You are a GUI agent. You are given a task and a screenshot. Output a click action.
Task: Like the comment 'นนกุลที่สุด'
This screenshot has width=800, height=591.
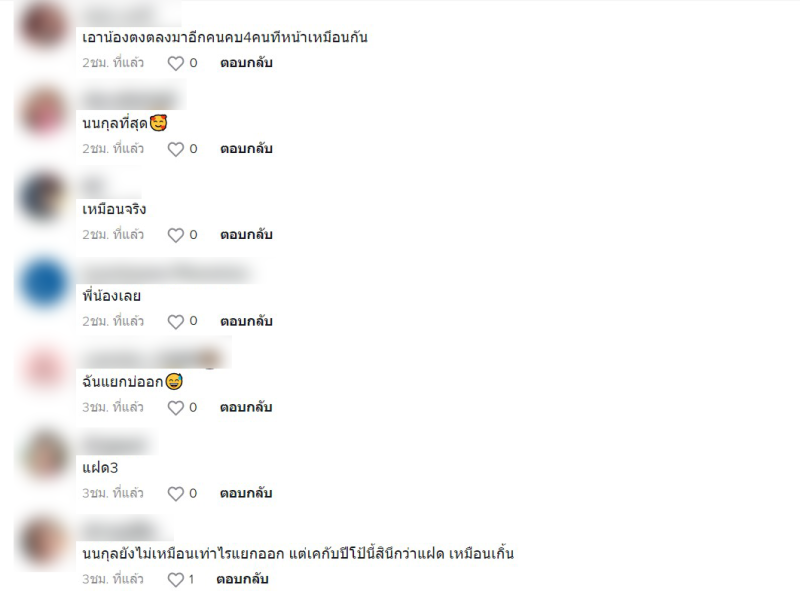176,149
